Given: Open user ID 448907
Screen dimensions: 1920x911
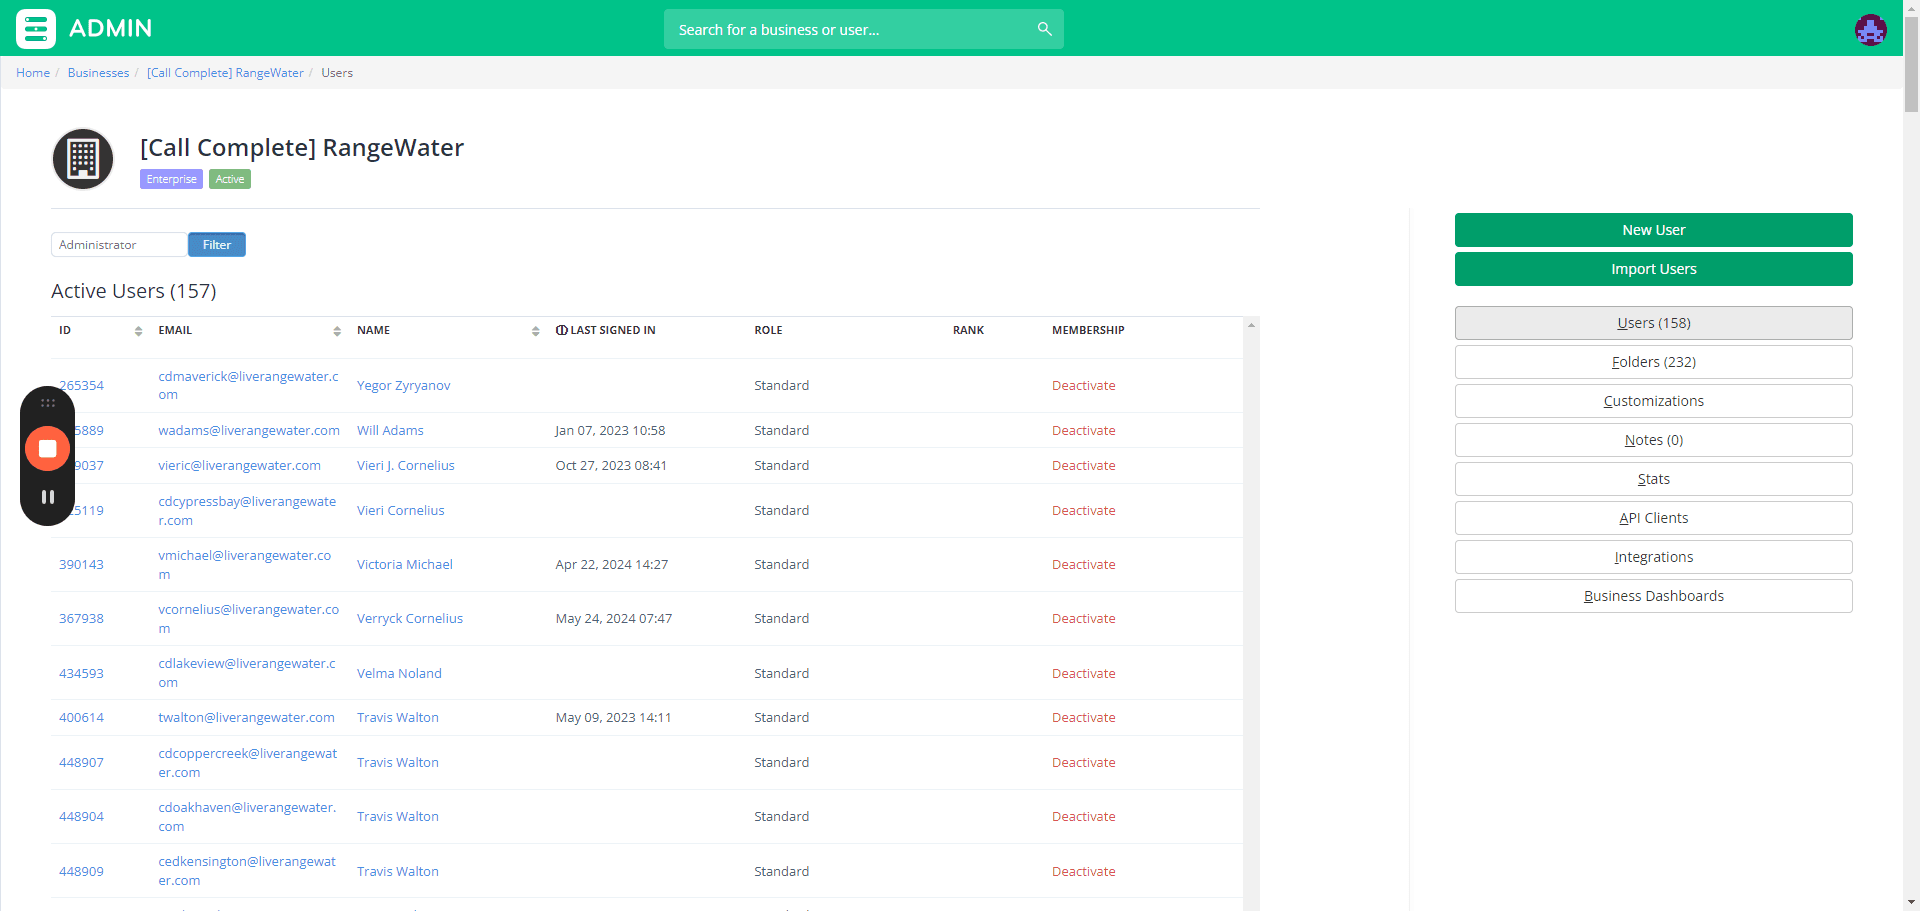Looking at the screenshot, I should click(x=81, y=763).
